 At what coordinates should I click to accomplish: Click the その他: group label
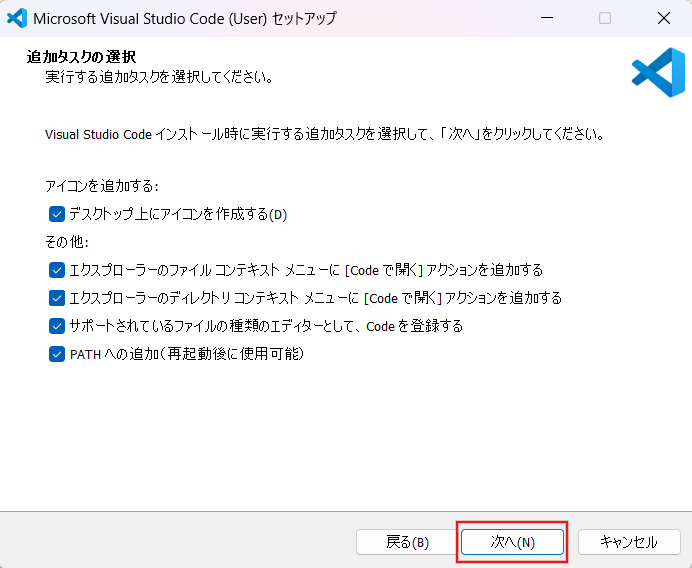click(67, 242)
